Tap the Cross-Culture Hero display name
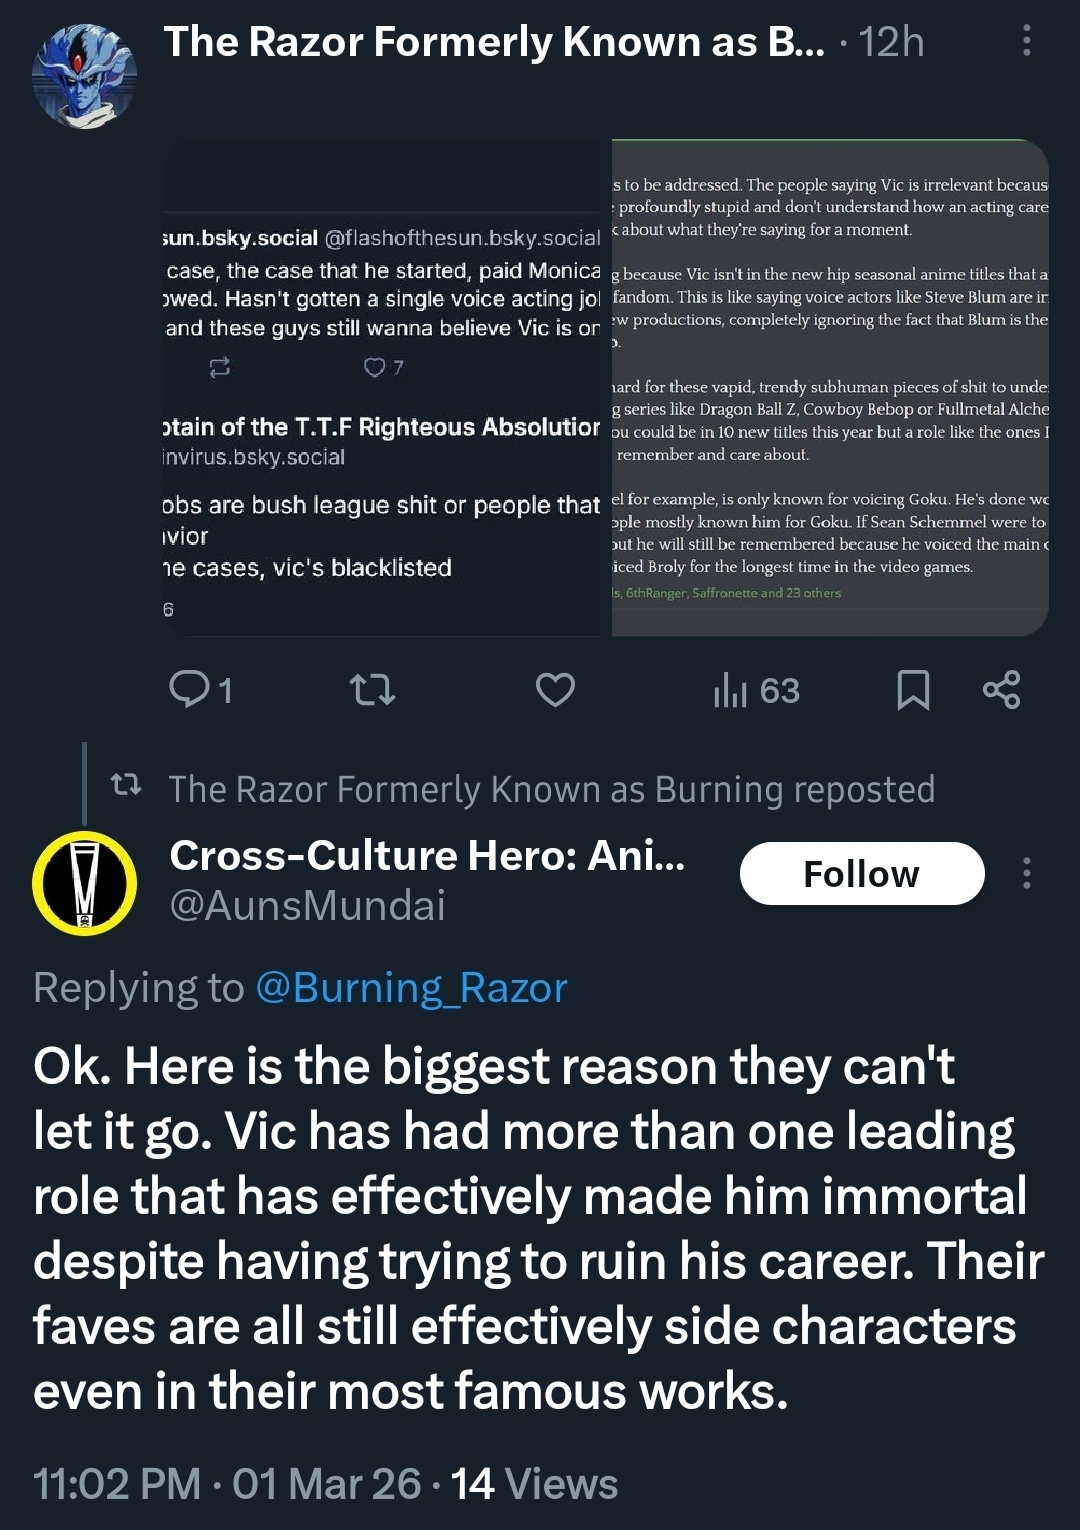This screenshot has height=1530, width=1080. pos(427,855)
